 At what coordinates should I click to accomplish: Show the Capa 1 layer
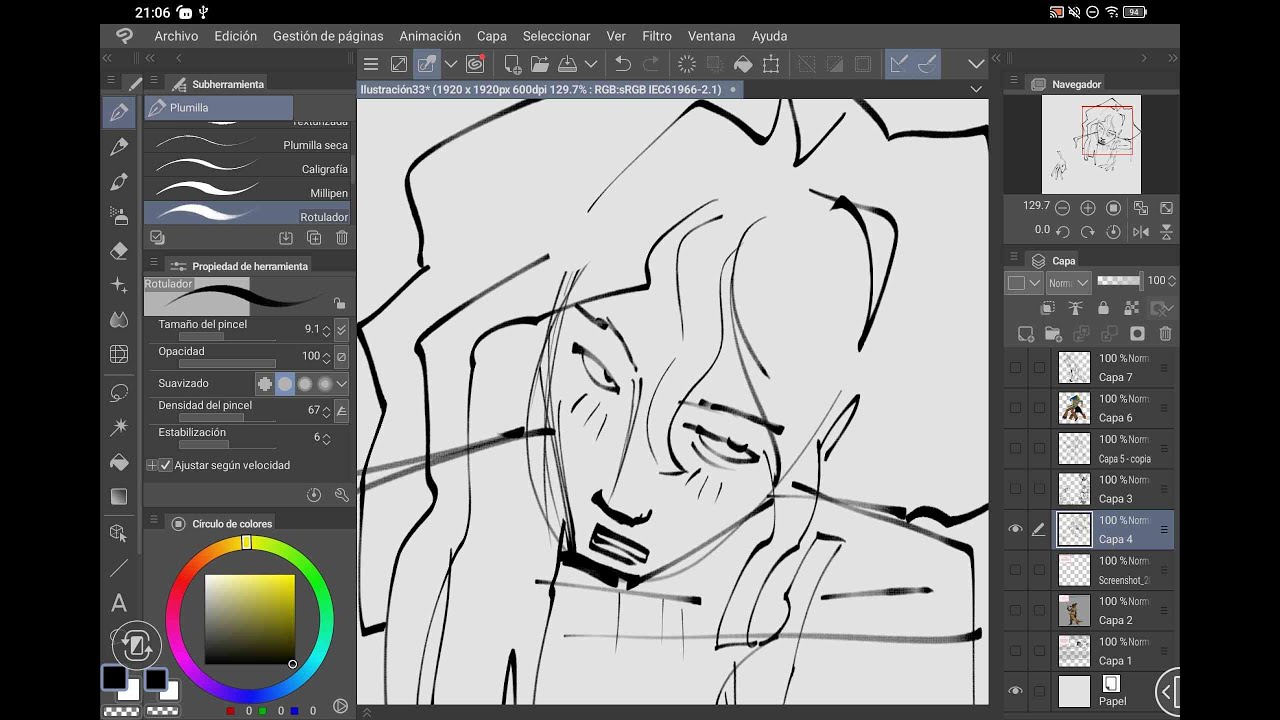(x=1015, y=651)
